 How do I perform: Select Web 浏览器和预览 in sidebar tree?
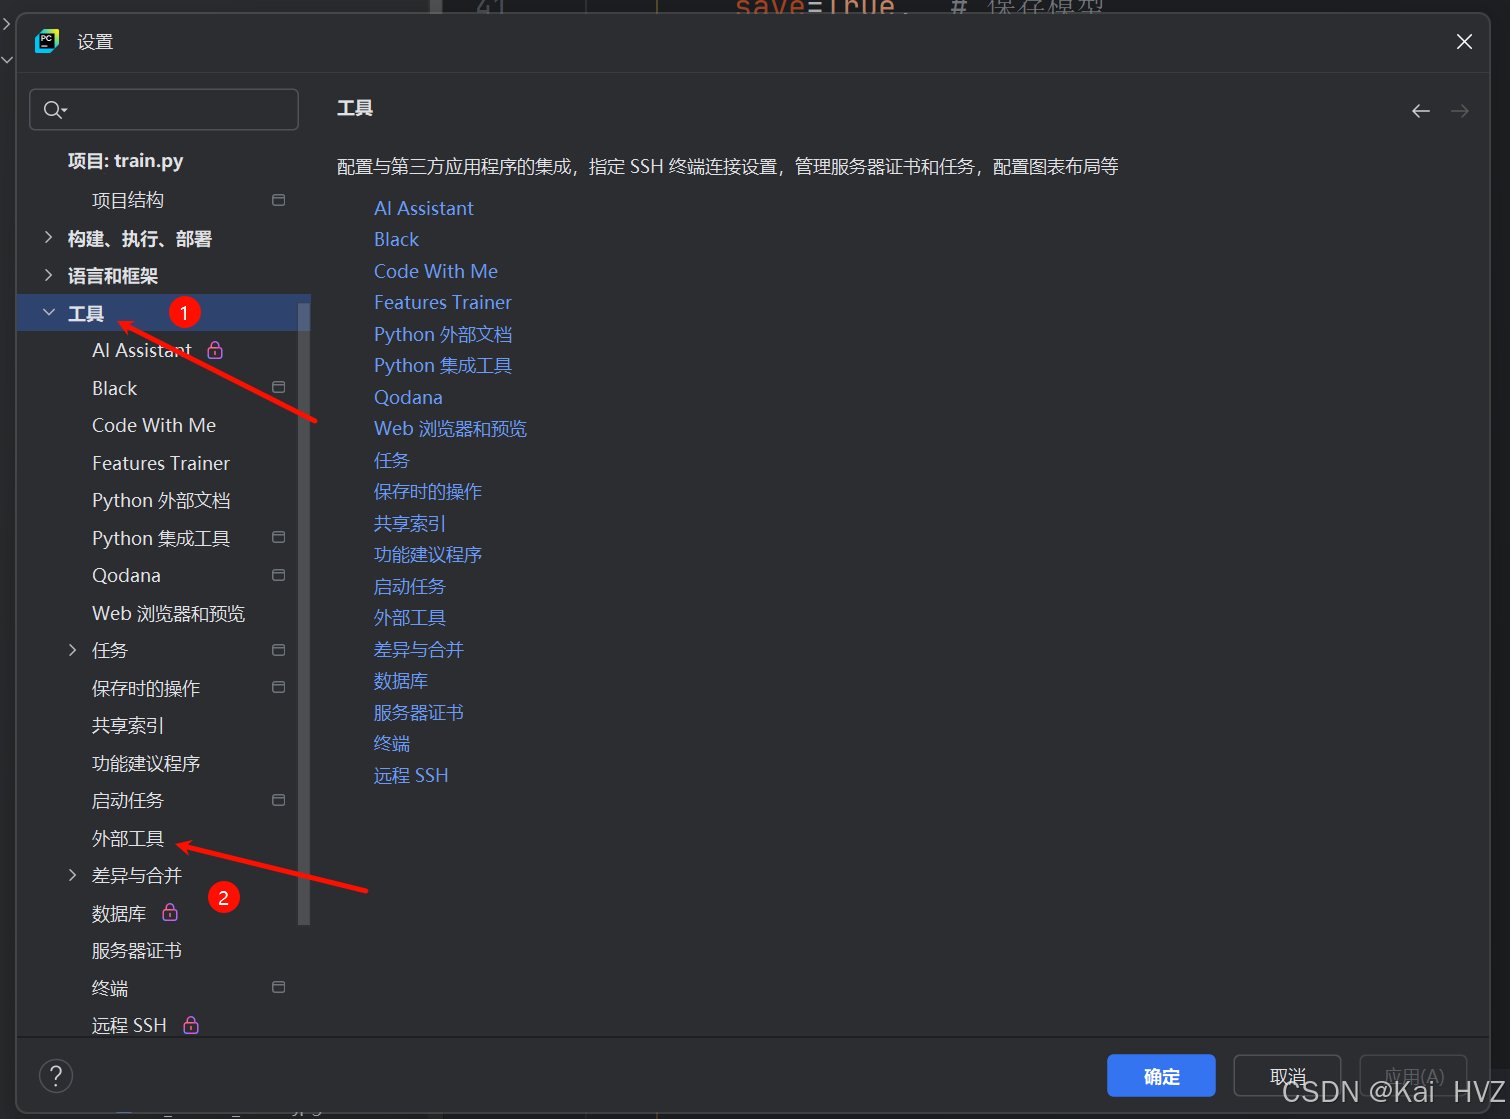click(168, 613)
